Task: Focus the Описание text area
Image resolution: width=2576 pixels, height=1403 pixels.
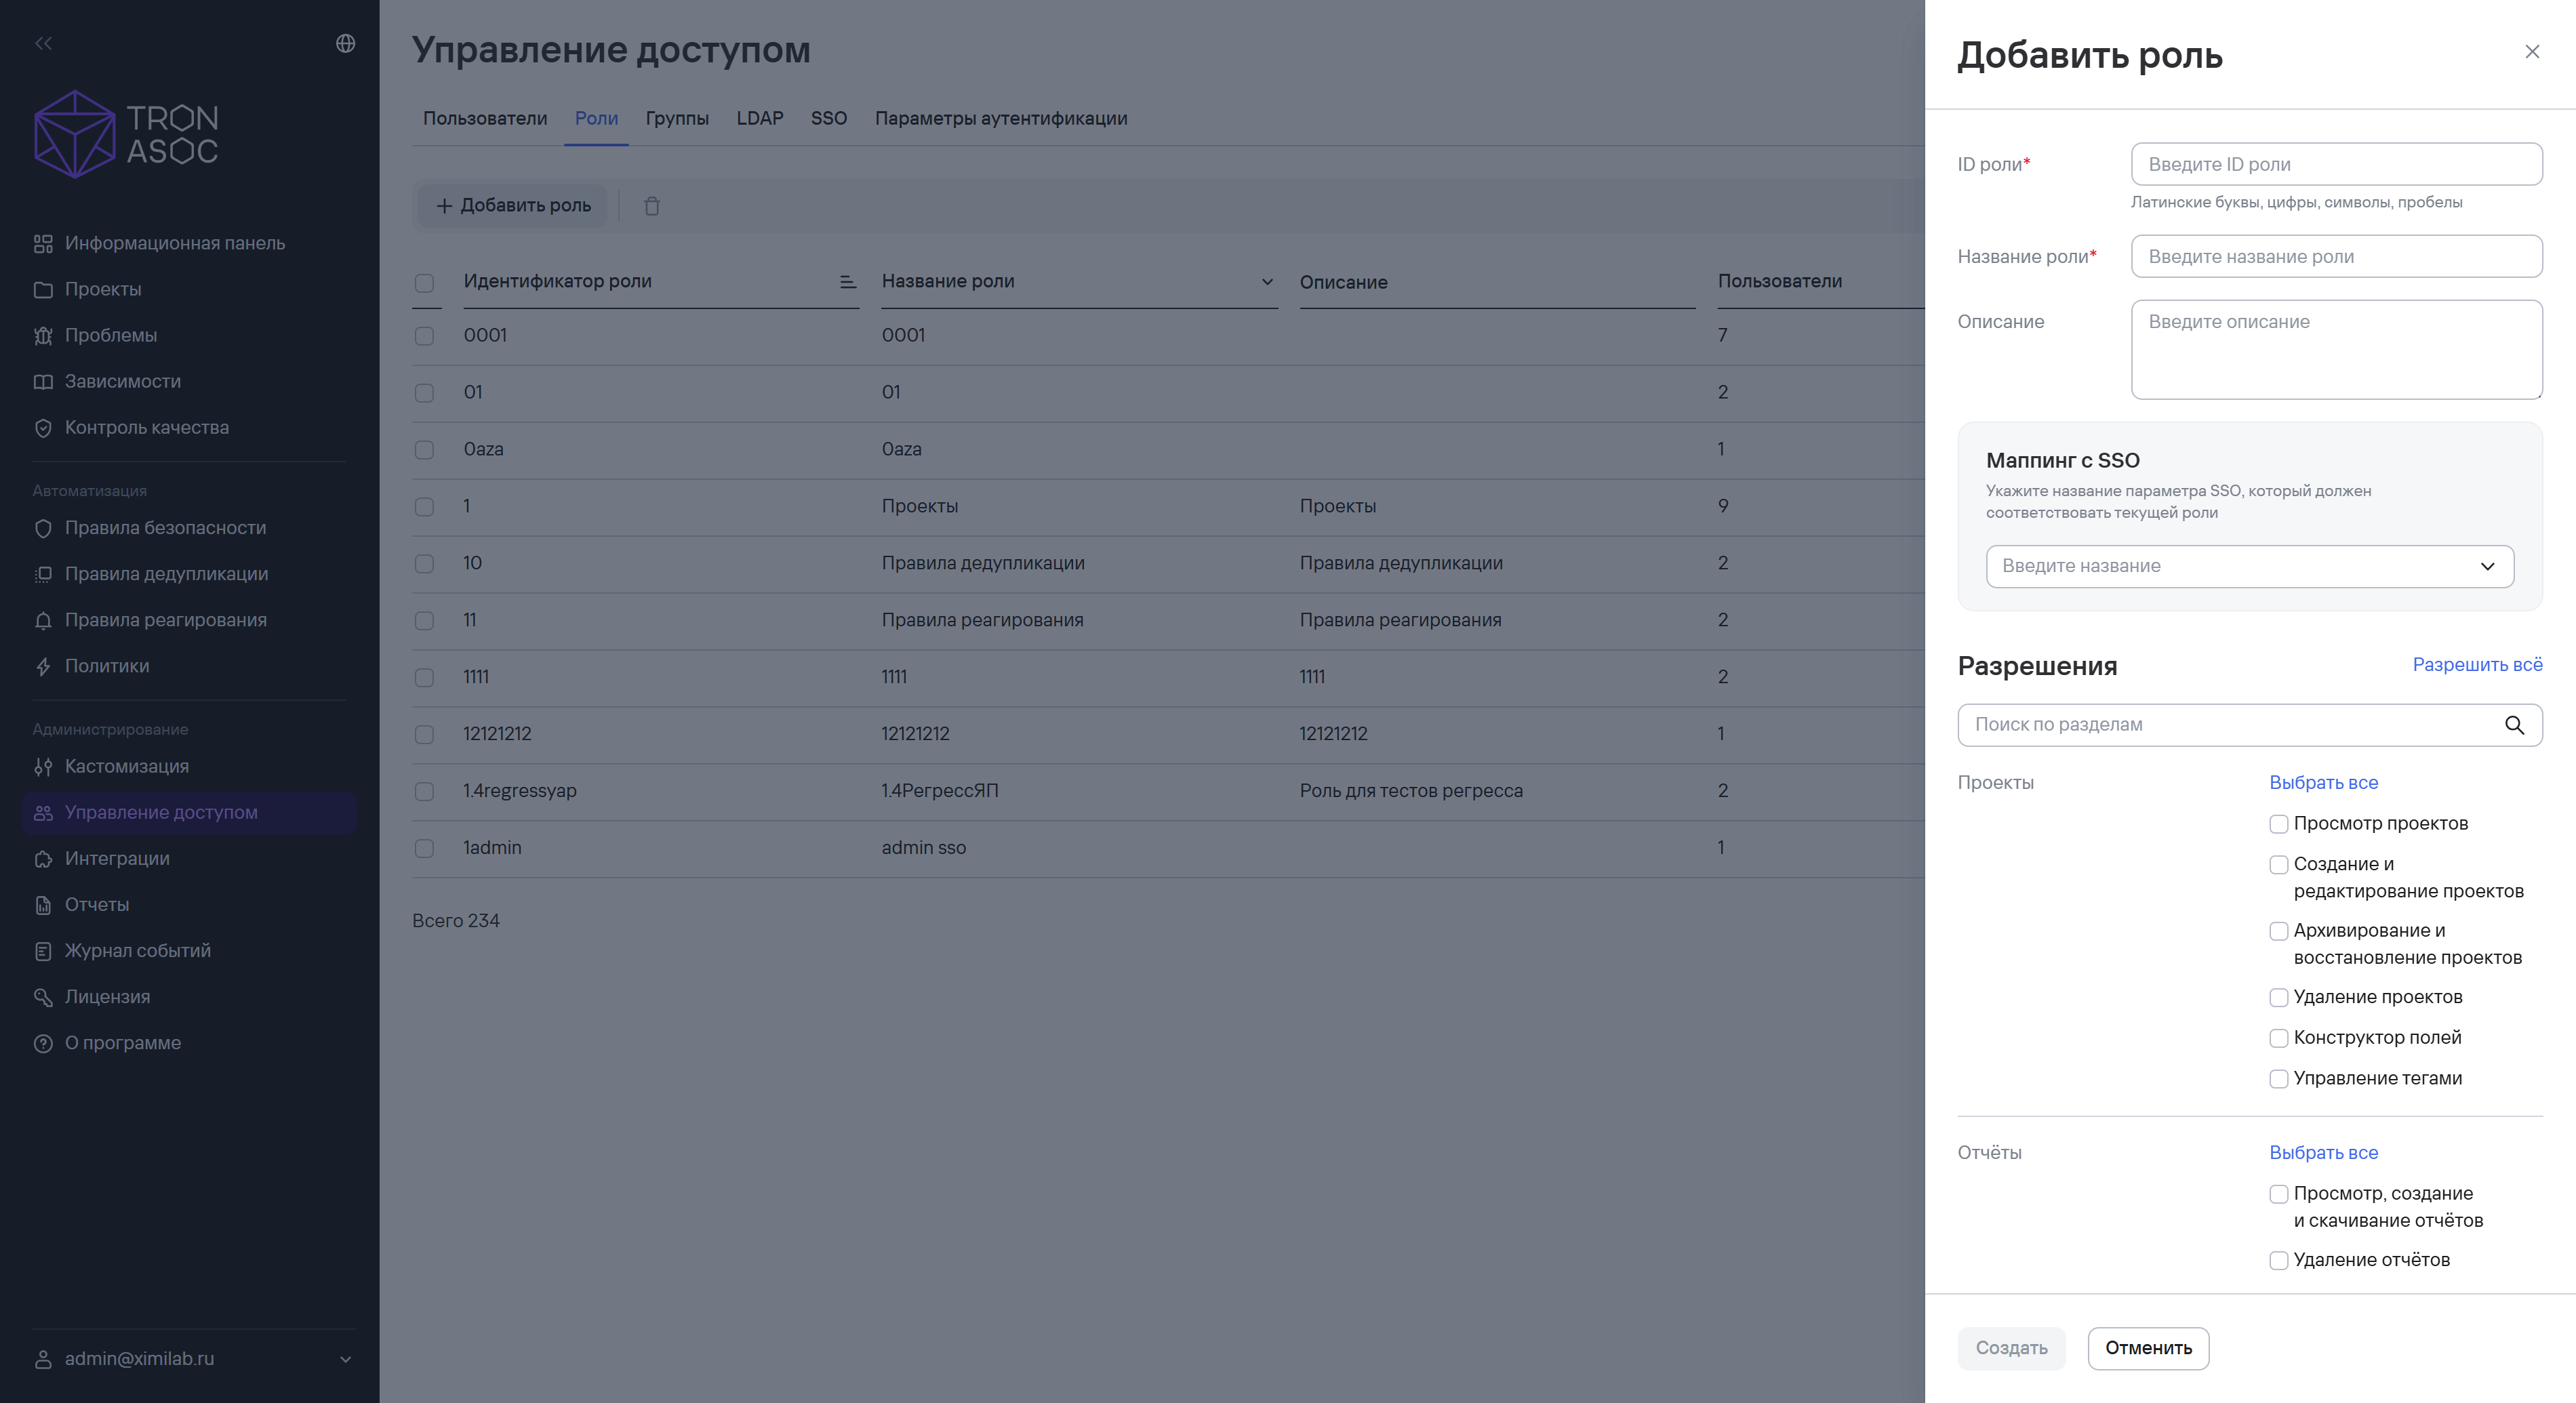Action: click(x=2336, y=349)
